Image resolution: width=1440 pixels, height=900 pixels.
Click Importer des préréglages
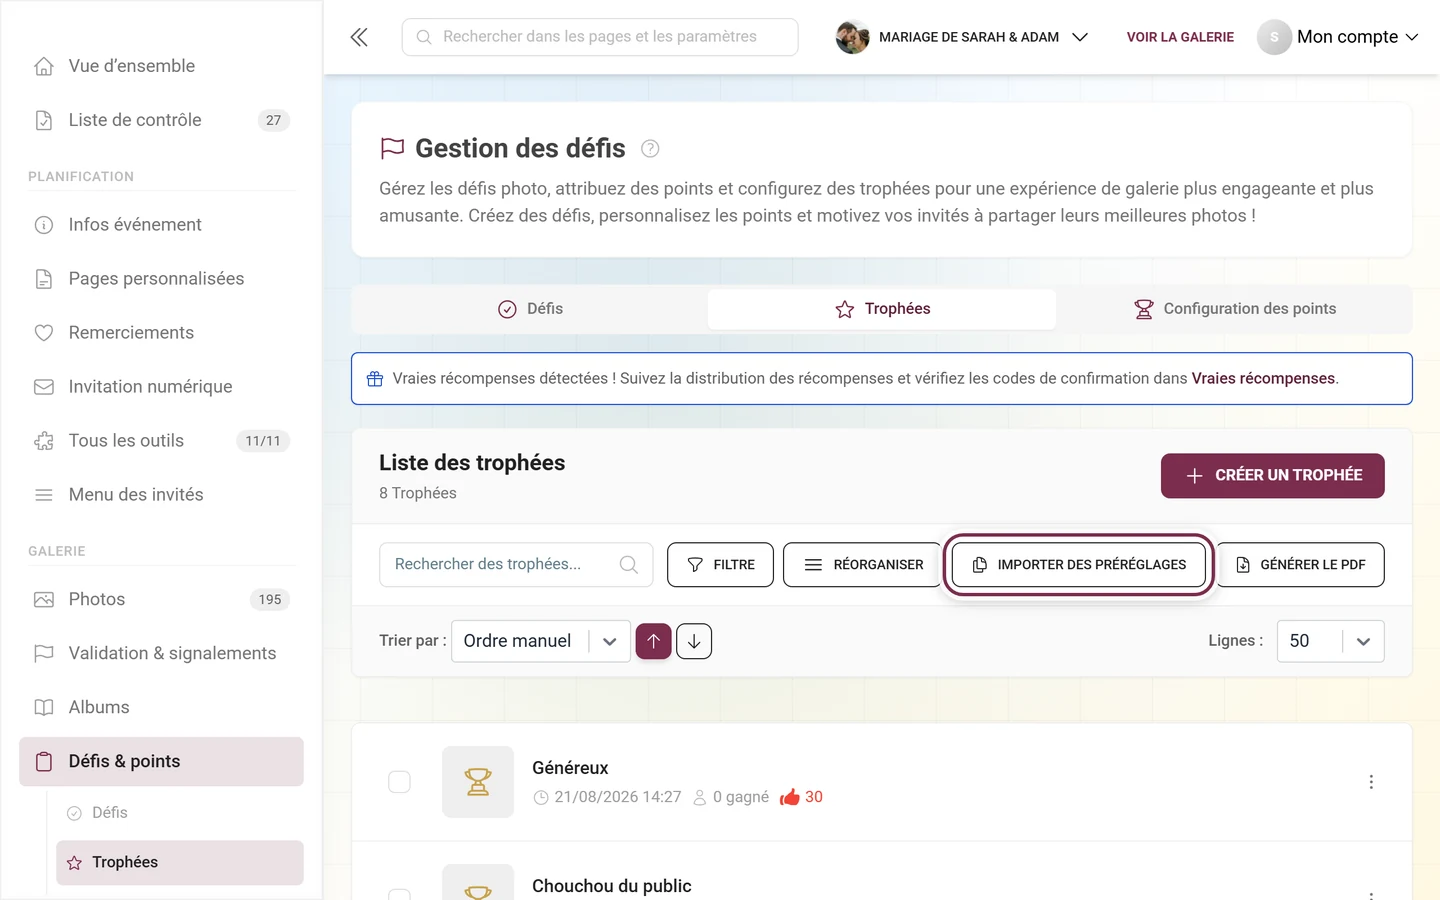pos(1079,565)
